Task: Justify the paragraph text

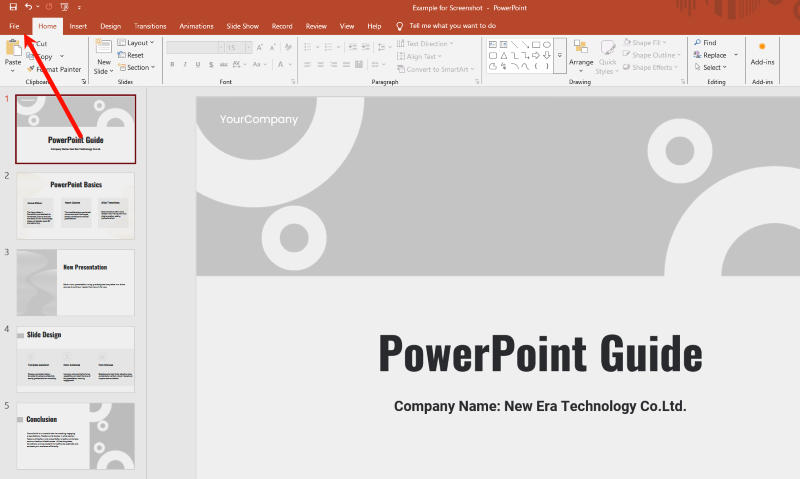Action: tap(346, 64)
